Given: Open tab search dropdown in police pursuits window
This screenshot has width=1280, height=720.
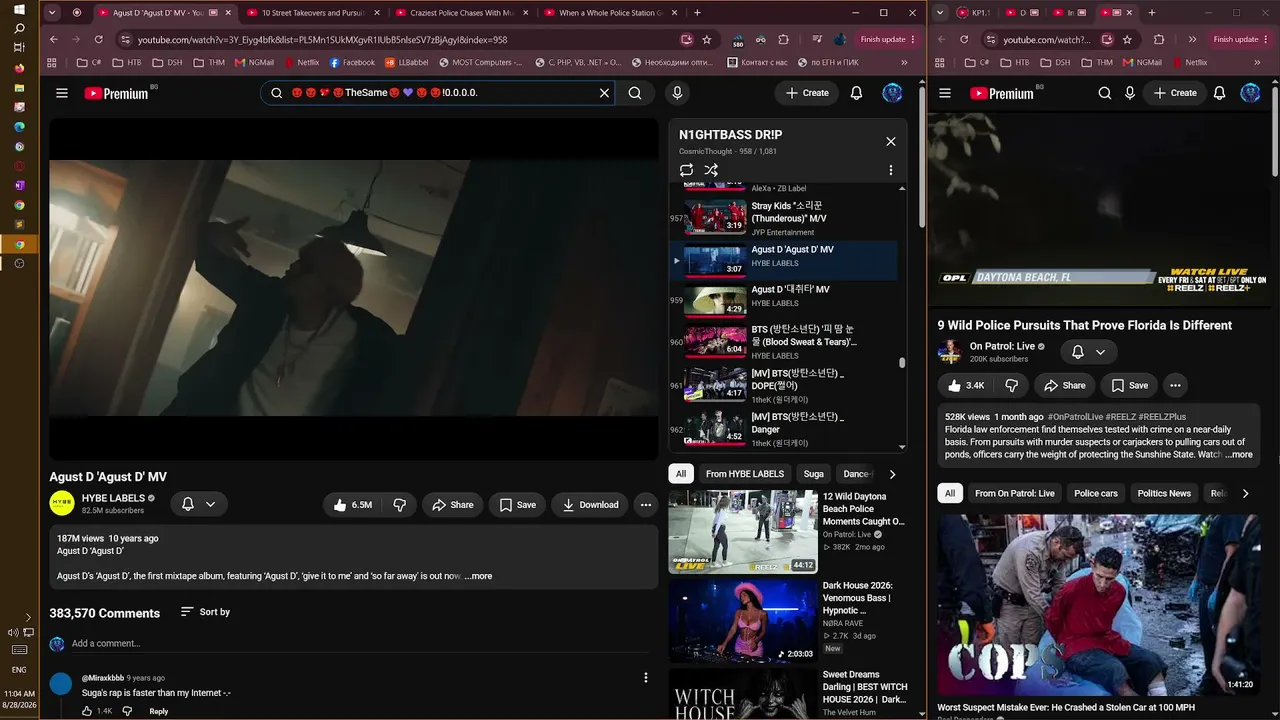Looking at the screenshot, I should (x=940, y=13).
